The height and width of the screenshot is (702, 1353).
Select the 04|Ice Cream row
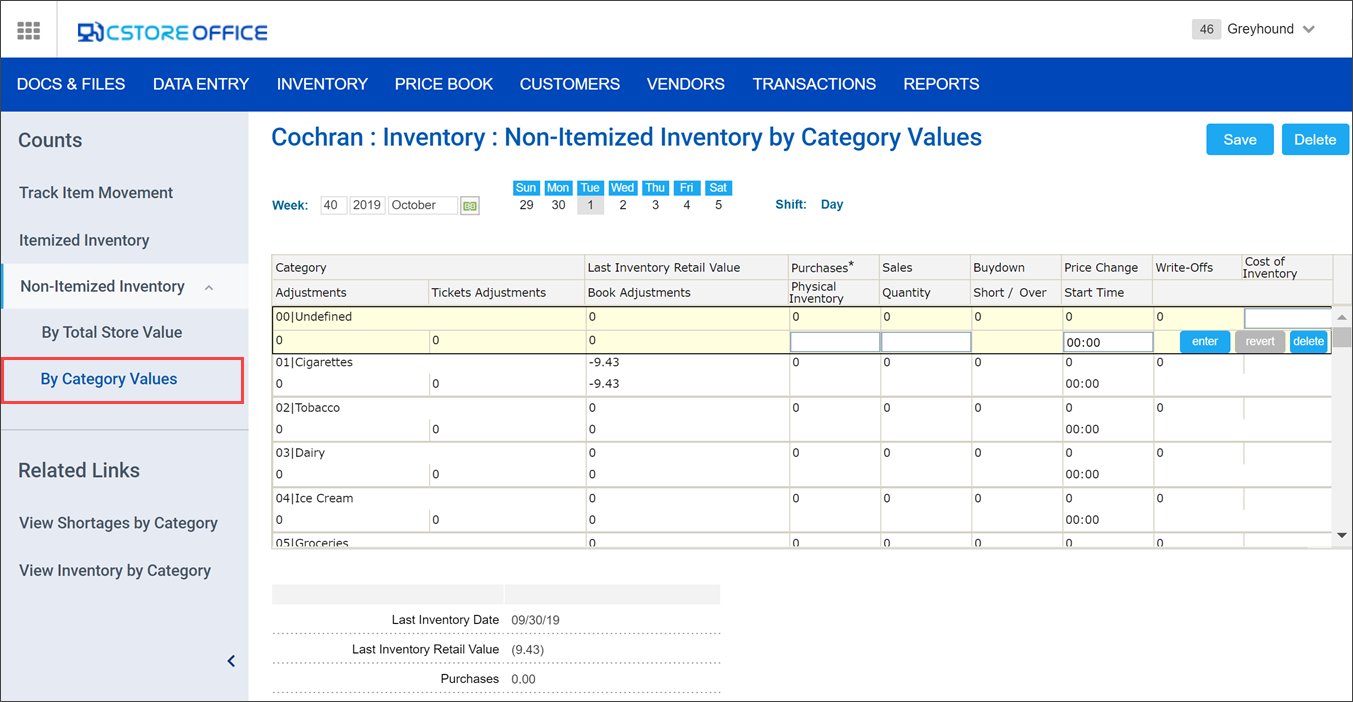point(802,509)
